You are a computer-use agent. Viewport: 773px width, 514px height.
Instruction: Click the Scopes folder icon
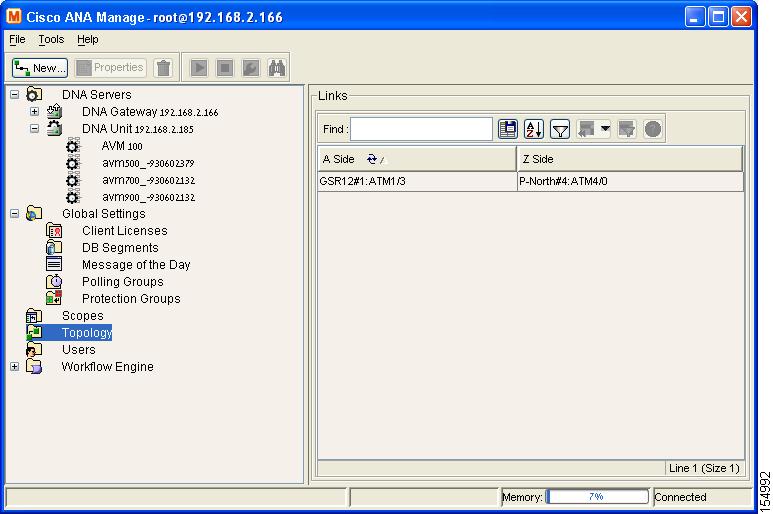pyautogui.click(x=34, y=315)
